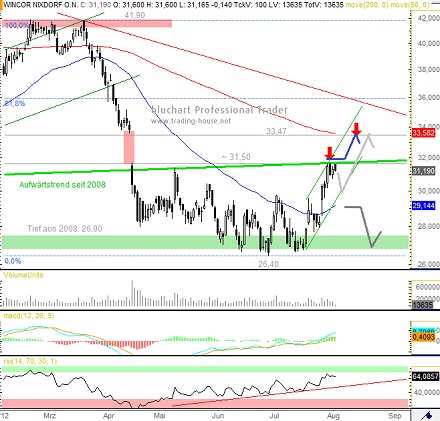The height and width of the screenshot is (421, 440).
Task: Select the rsi(14, 70, 30, 1) indicator label
Action: [x=30, y=361]
